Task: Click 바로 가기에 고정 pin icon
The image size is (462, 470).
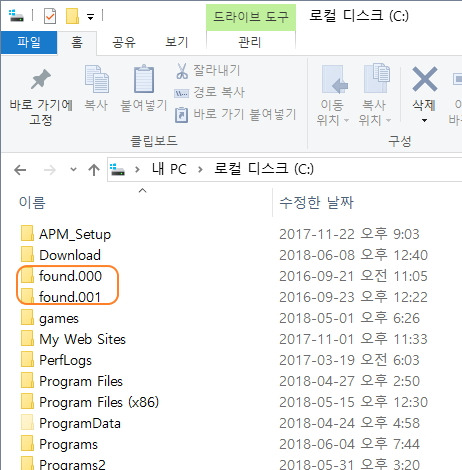Action: [41, 79]
